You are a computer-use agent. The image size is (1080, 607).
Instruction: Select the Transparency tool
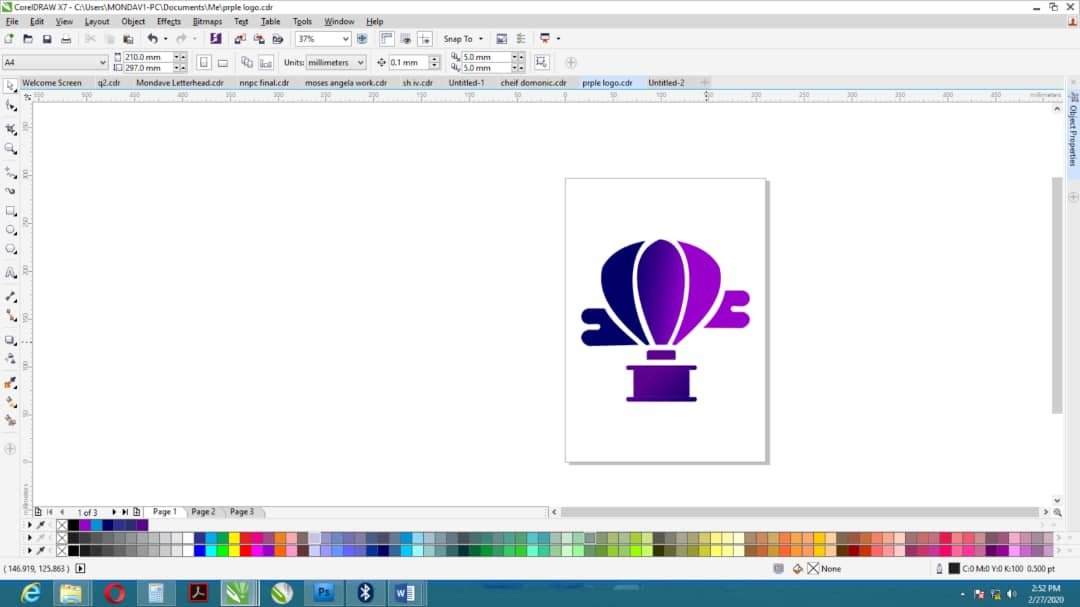point(10,359)
